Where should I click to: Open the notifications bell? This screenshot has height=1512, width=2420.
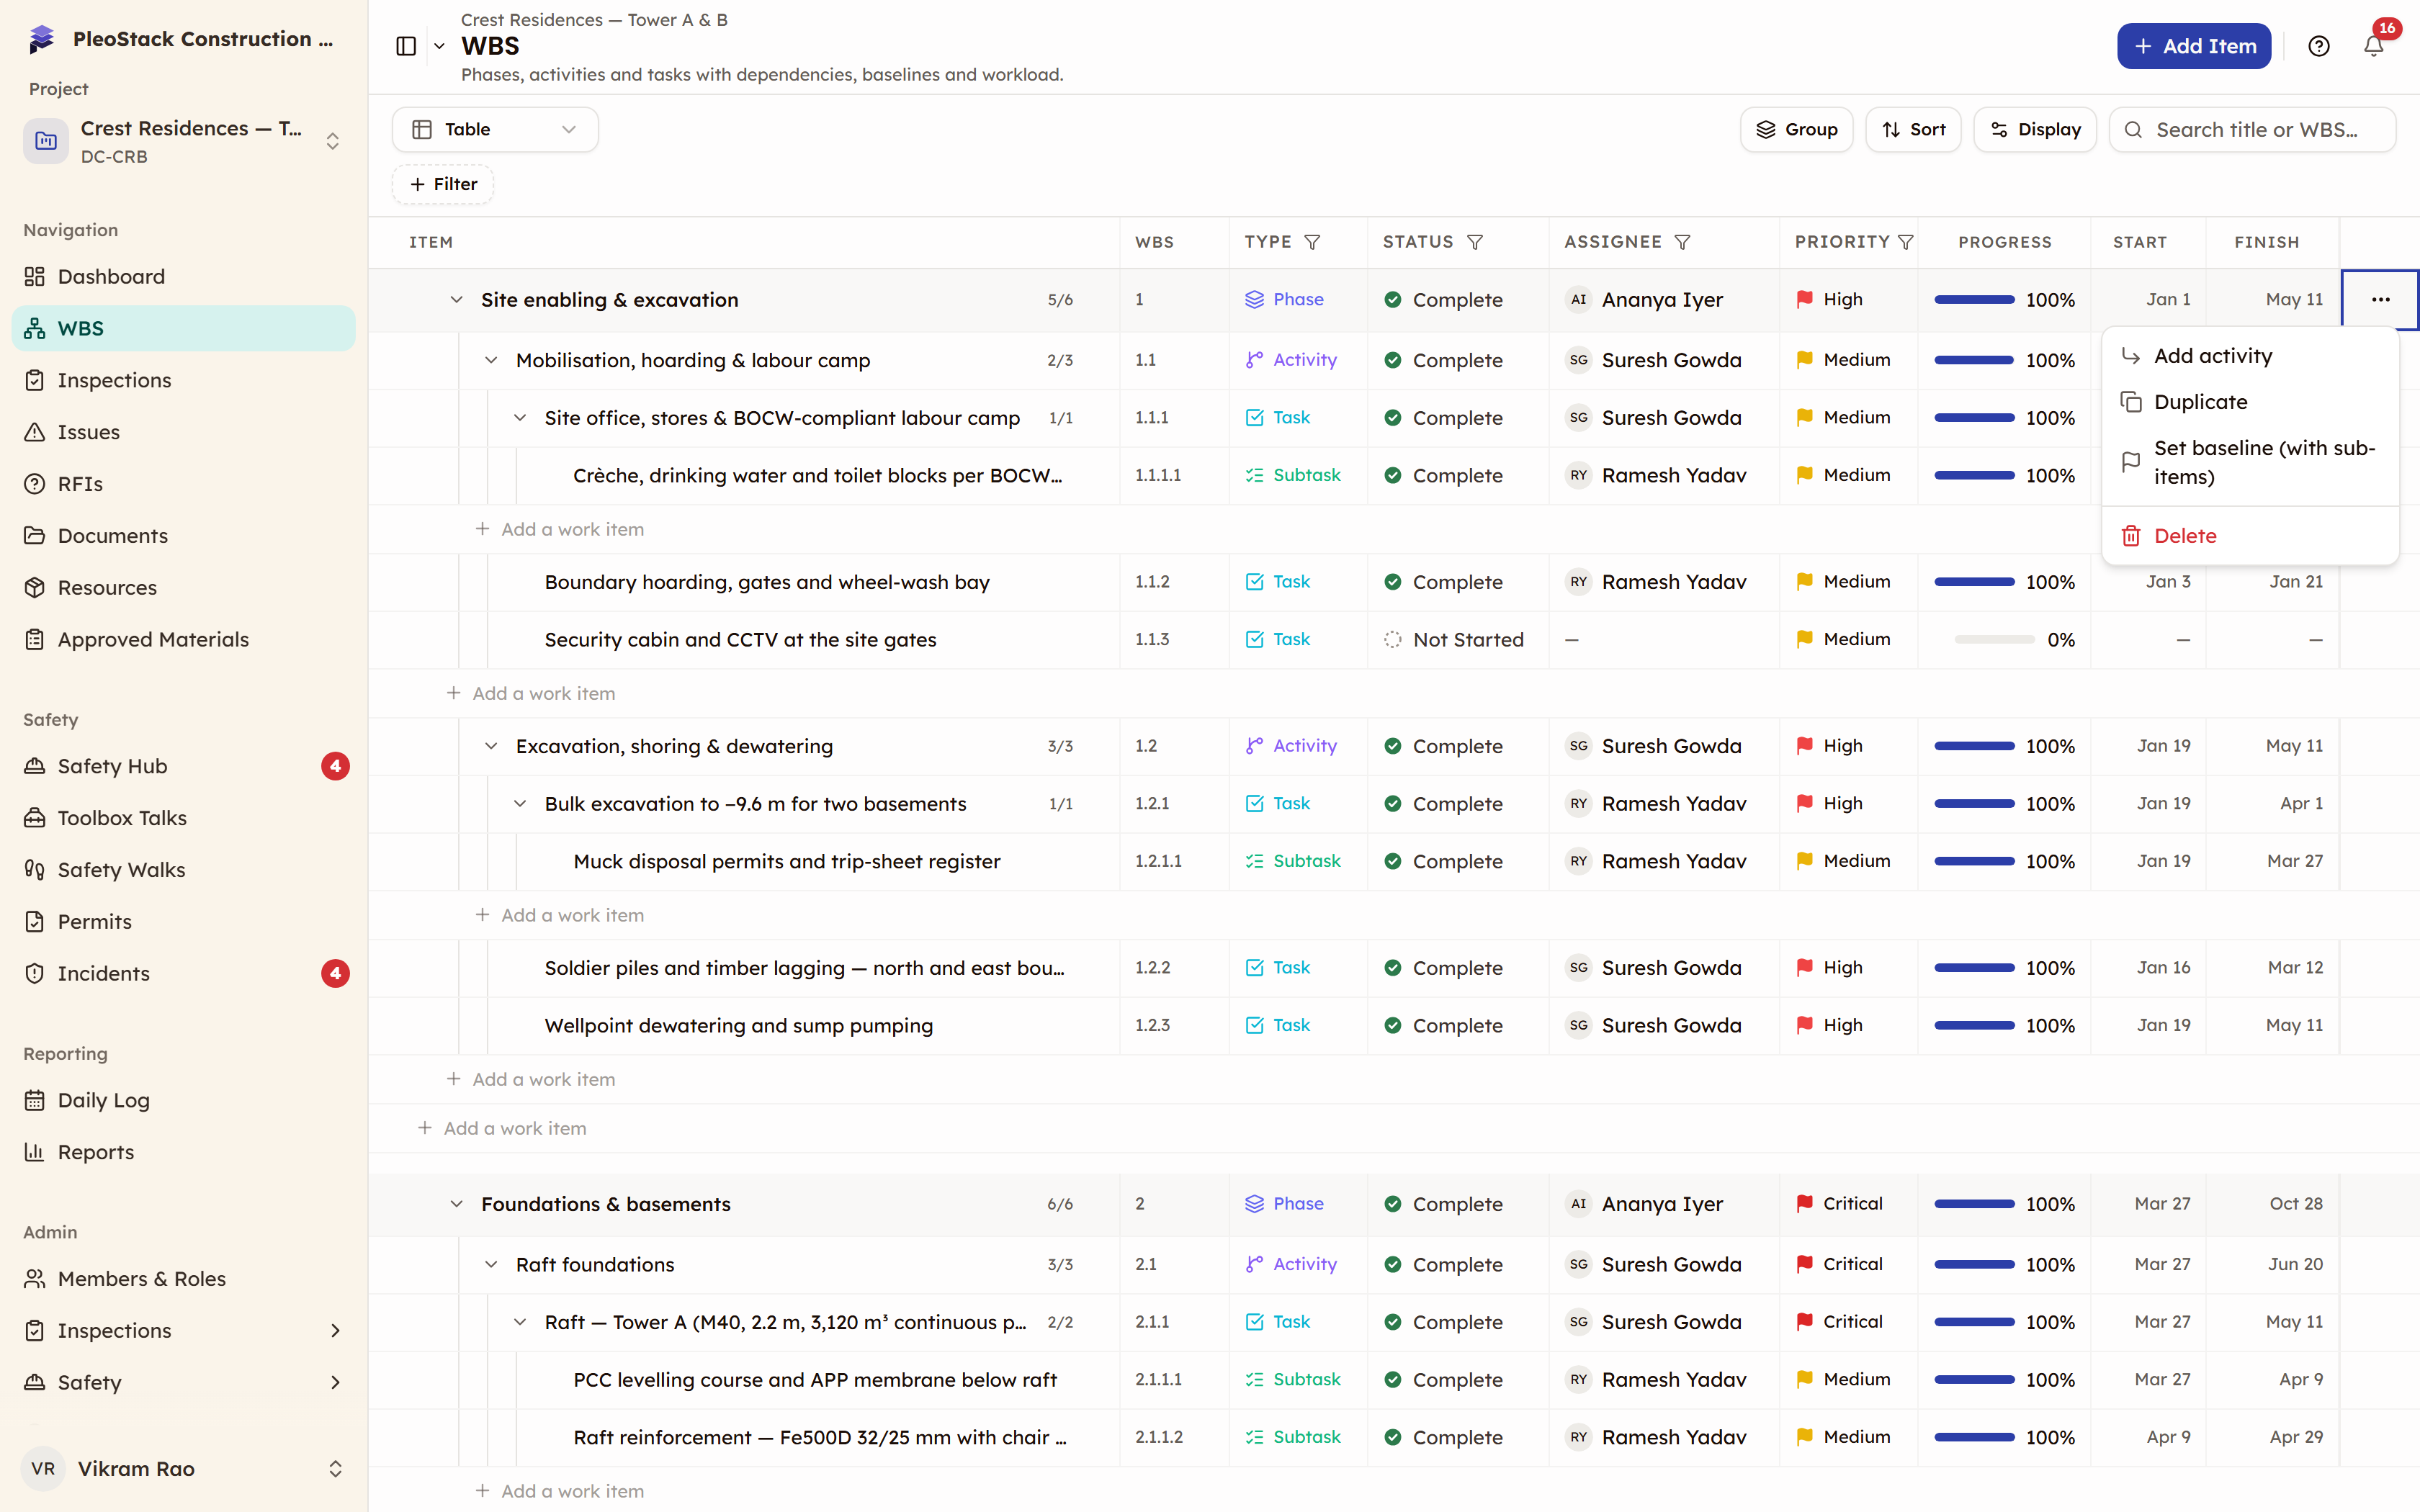2373,46
